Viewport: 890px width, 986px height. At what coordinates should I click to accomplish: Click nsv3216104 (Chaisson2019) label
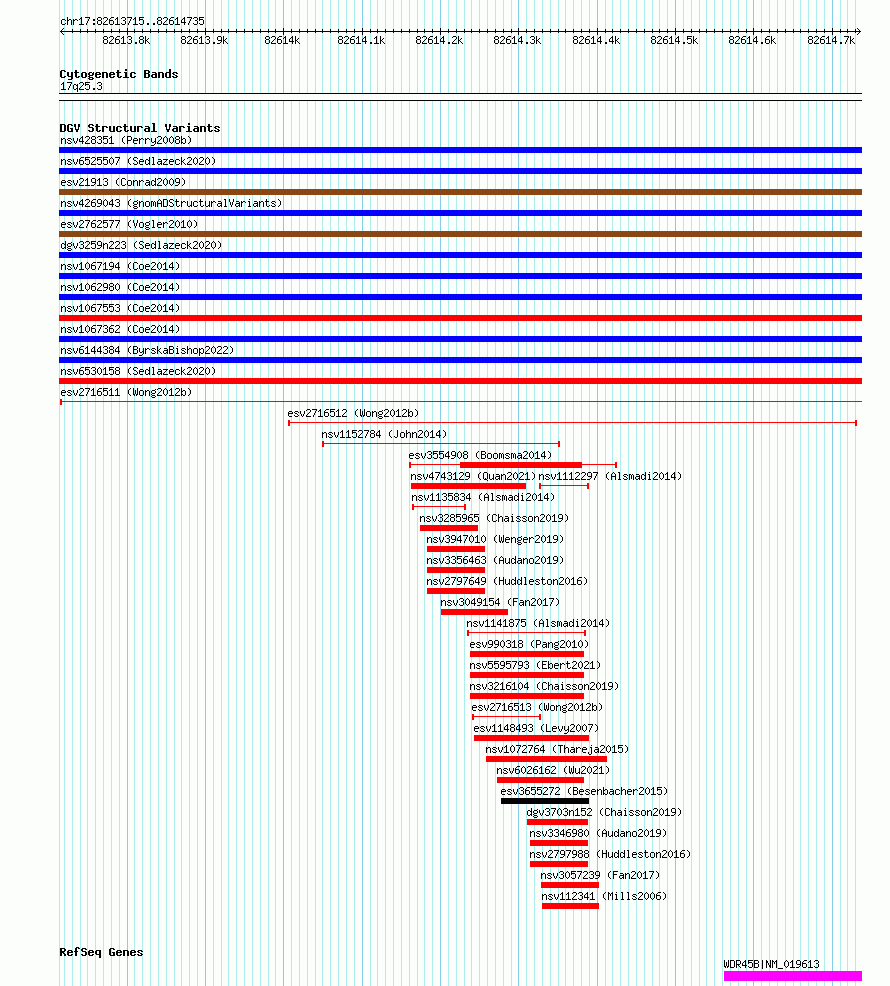[x=544, y=686]
